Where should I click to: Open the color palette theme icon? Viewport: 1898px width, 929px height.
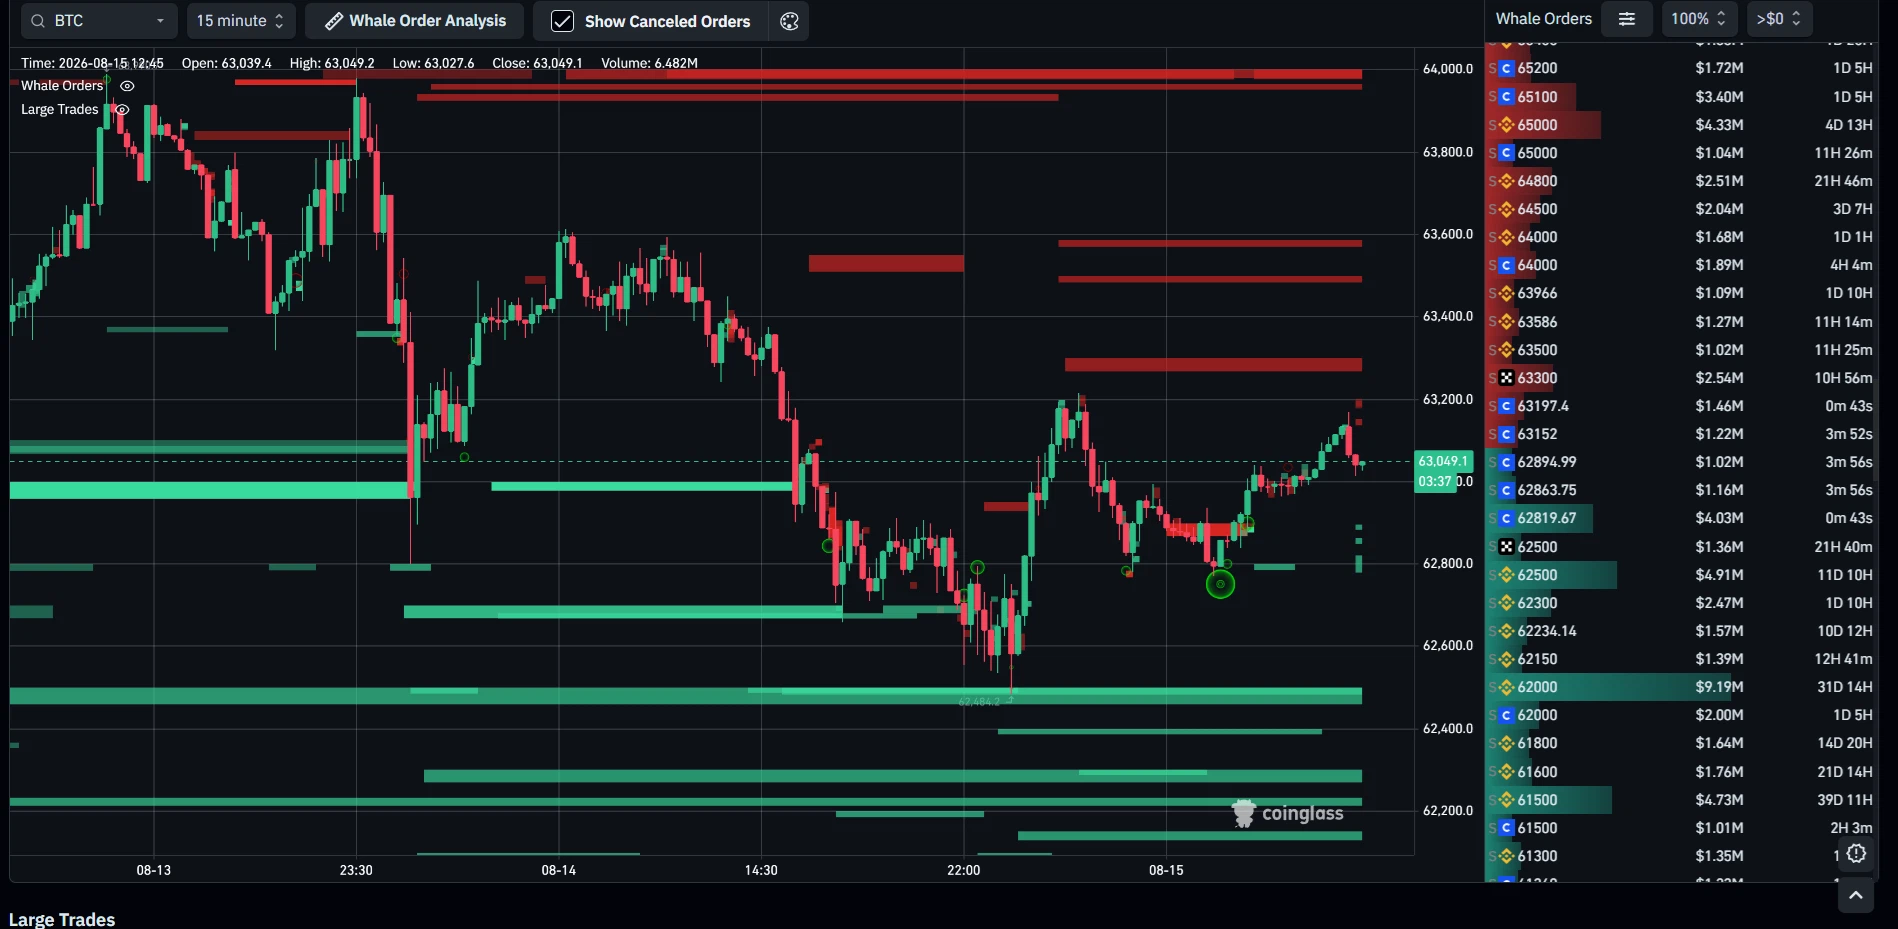click(789, 21)
